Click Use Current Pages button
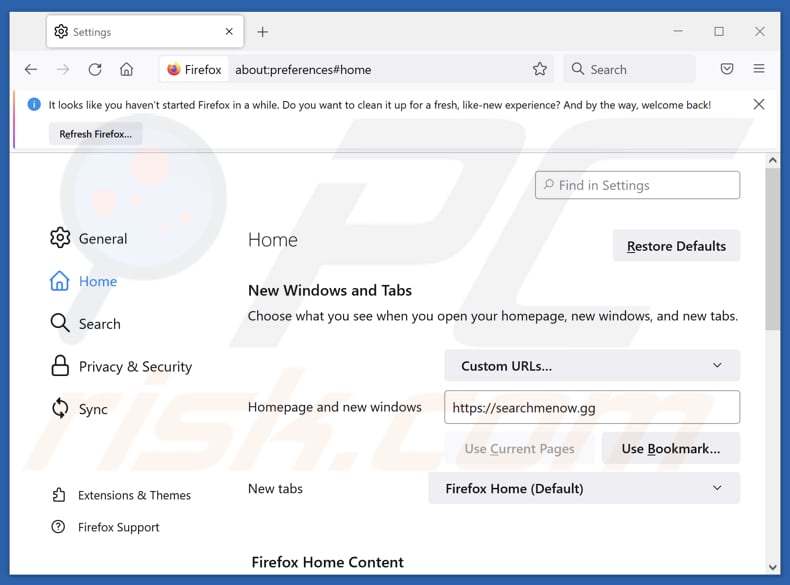 [x=519, y=448]
